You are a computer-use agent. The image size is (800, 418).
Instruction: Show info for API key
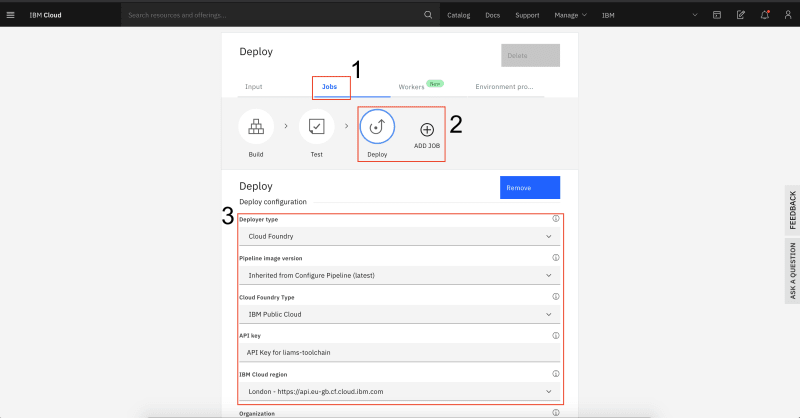pyautogui.click(x=556, y=335)
